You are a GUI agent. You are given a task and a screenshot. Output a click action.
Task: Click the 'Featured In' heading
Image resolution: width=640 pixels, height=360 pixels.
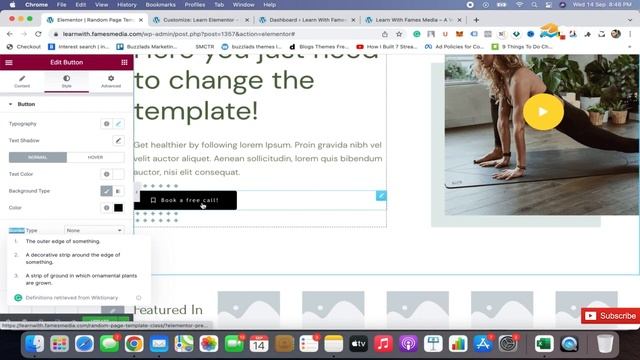(x=168, y=310)
